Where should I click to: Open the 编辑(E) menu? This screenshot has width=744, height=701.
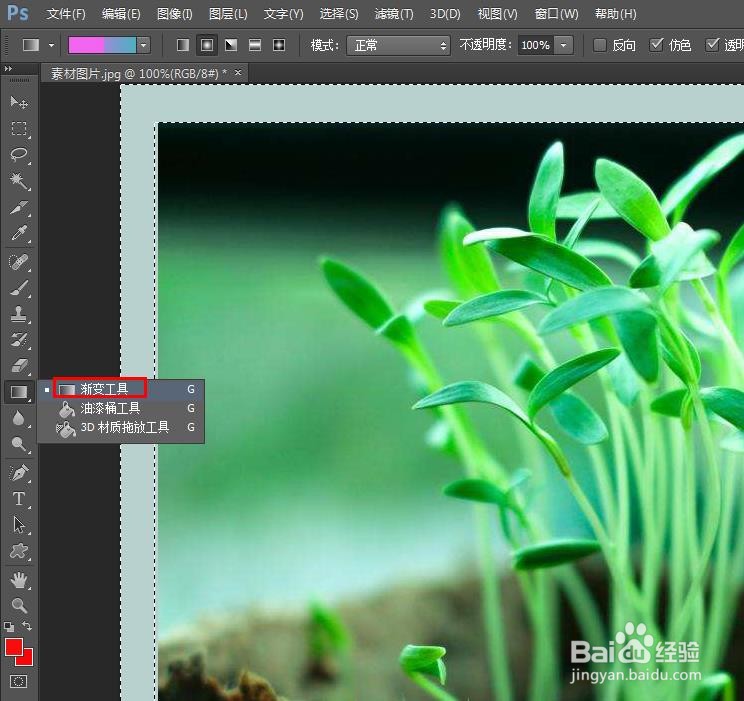click(x=121, y=14)
